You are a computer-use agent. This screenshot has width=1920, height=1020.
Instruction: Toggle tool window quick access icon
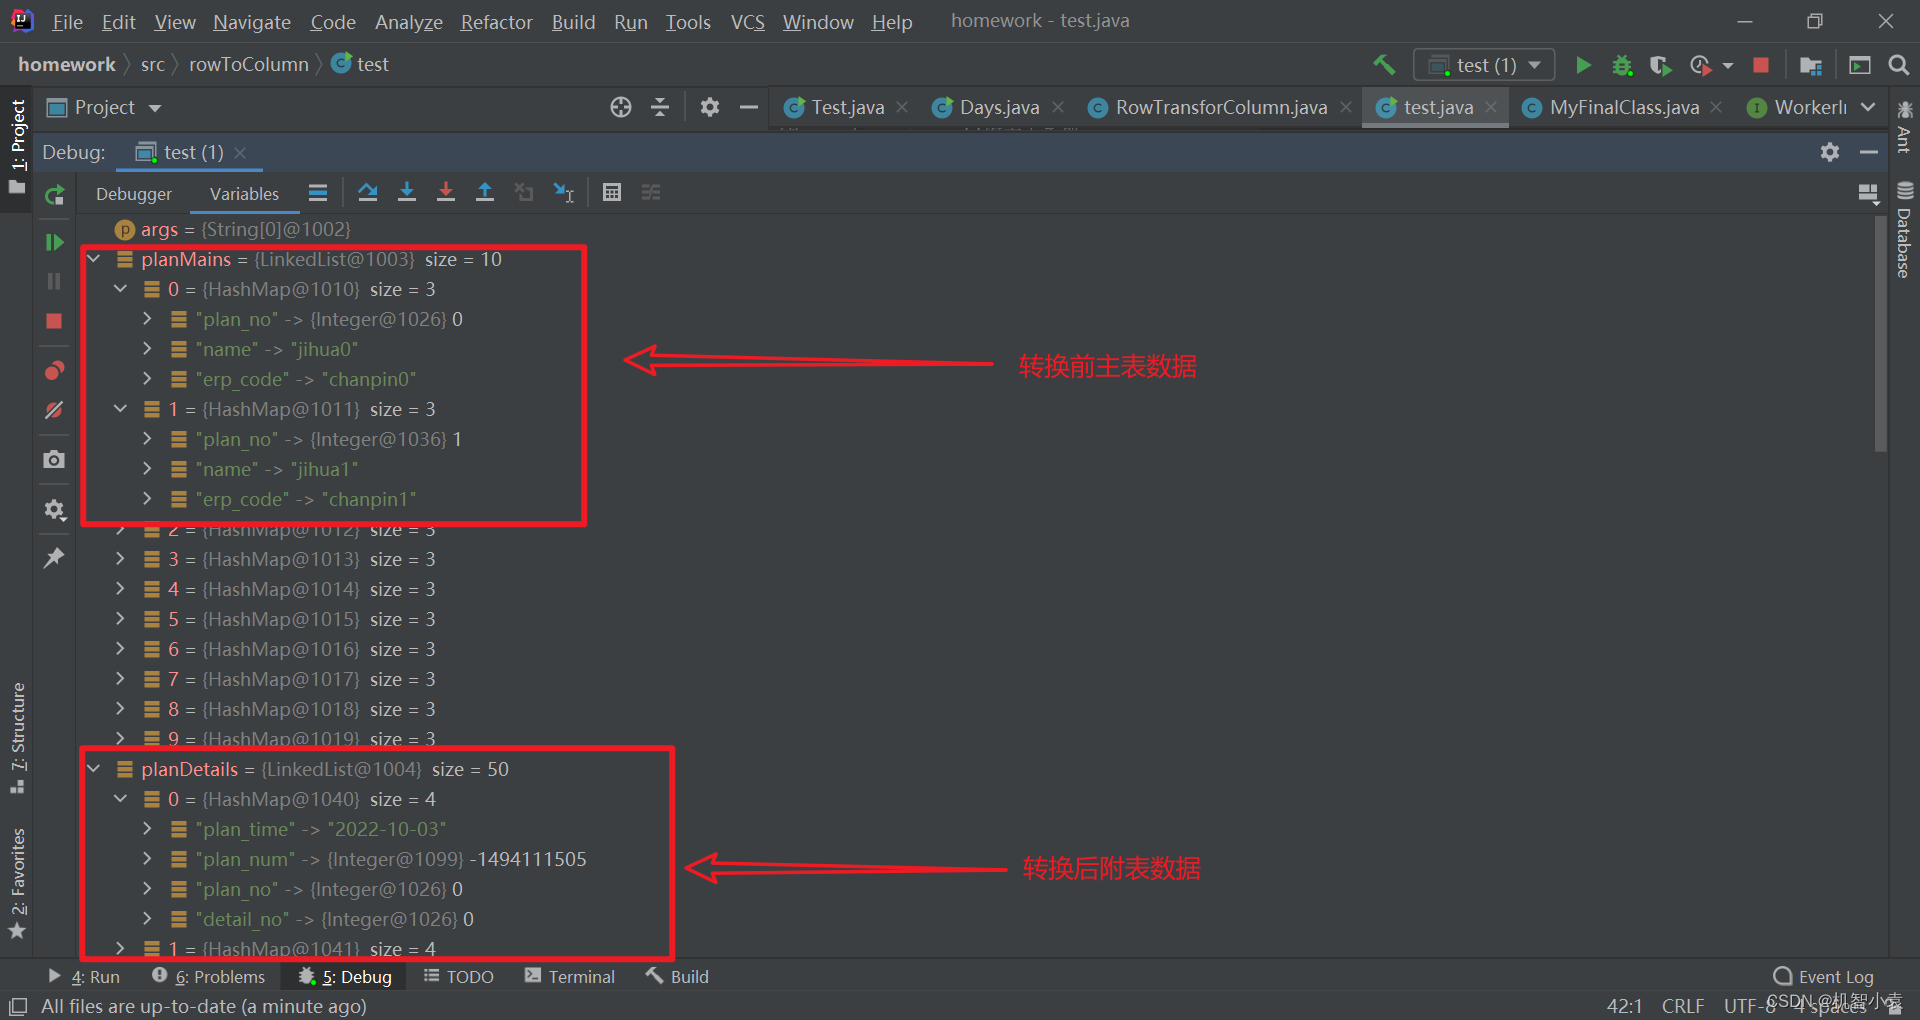pos(18,1007)
